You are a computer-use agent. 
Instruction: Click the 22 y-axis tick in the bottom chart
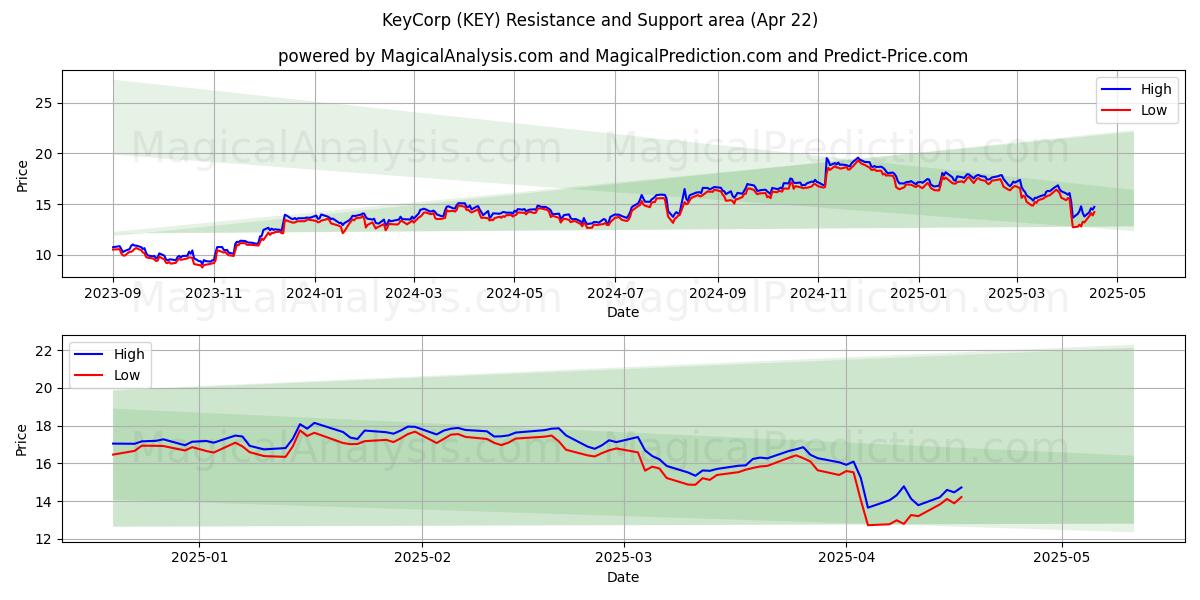pyautogui.click(x=44, y=351)
